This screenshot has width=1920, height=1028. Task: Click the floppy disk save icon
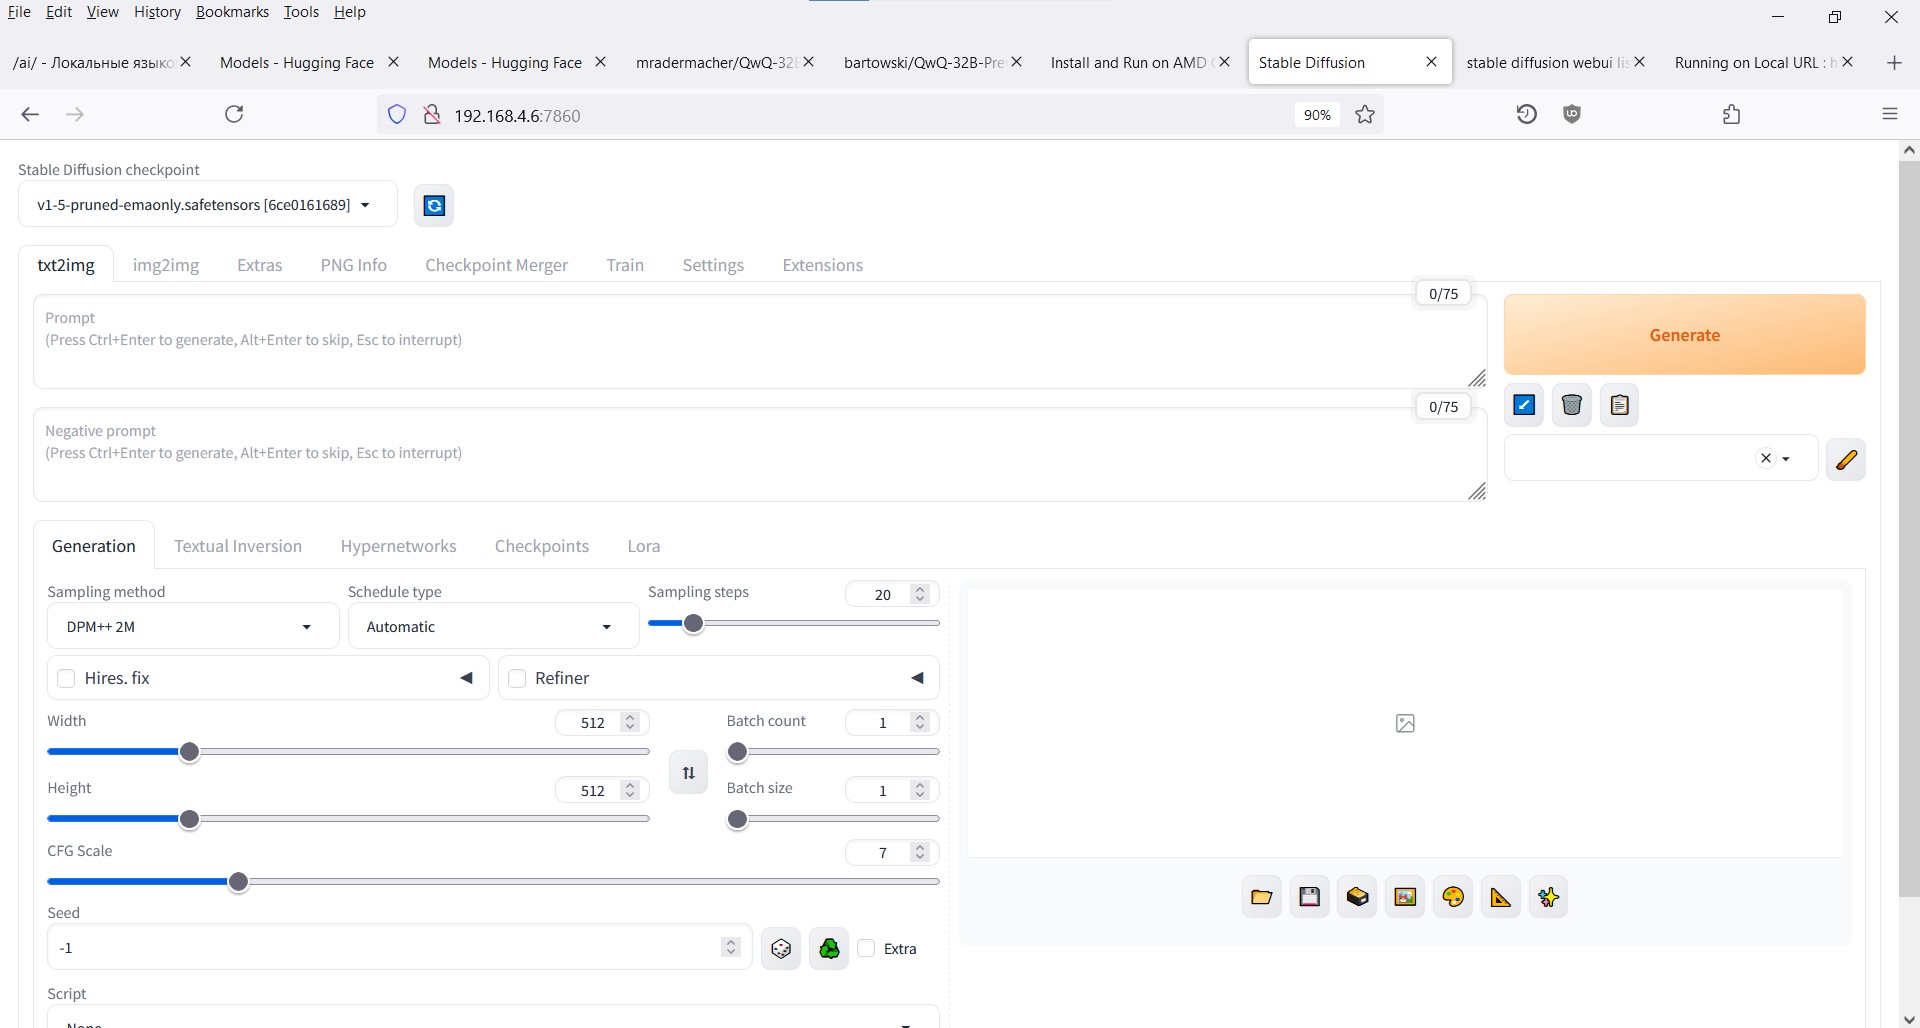[1309, 897]
